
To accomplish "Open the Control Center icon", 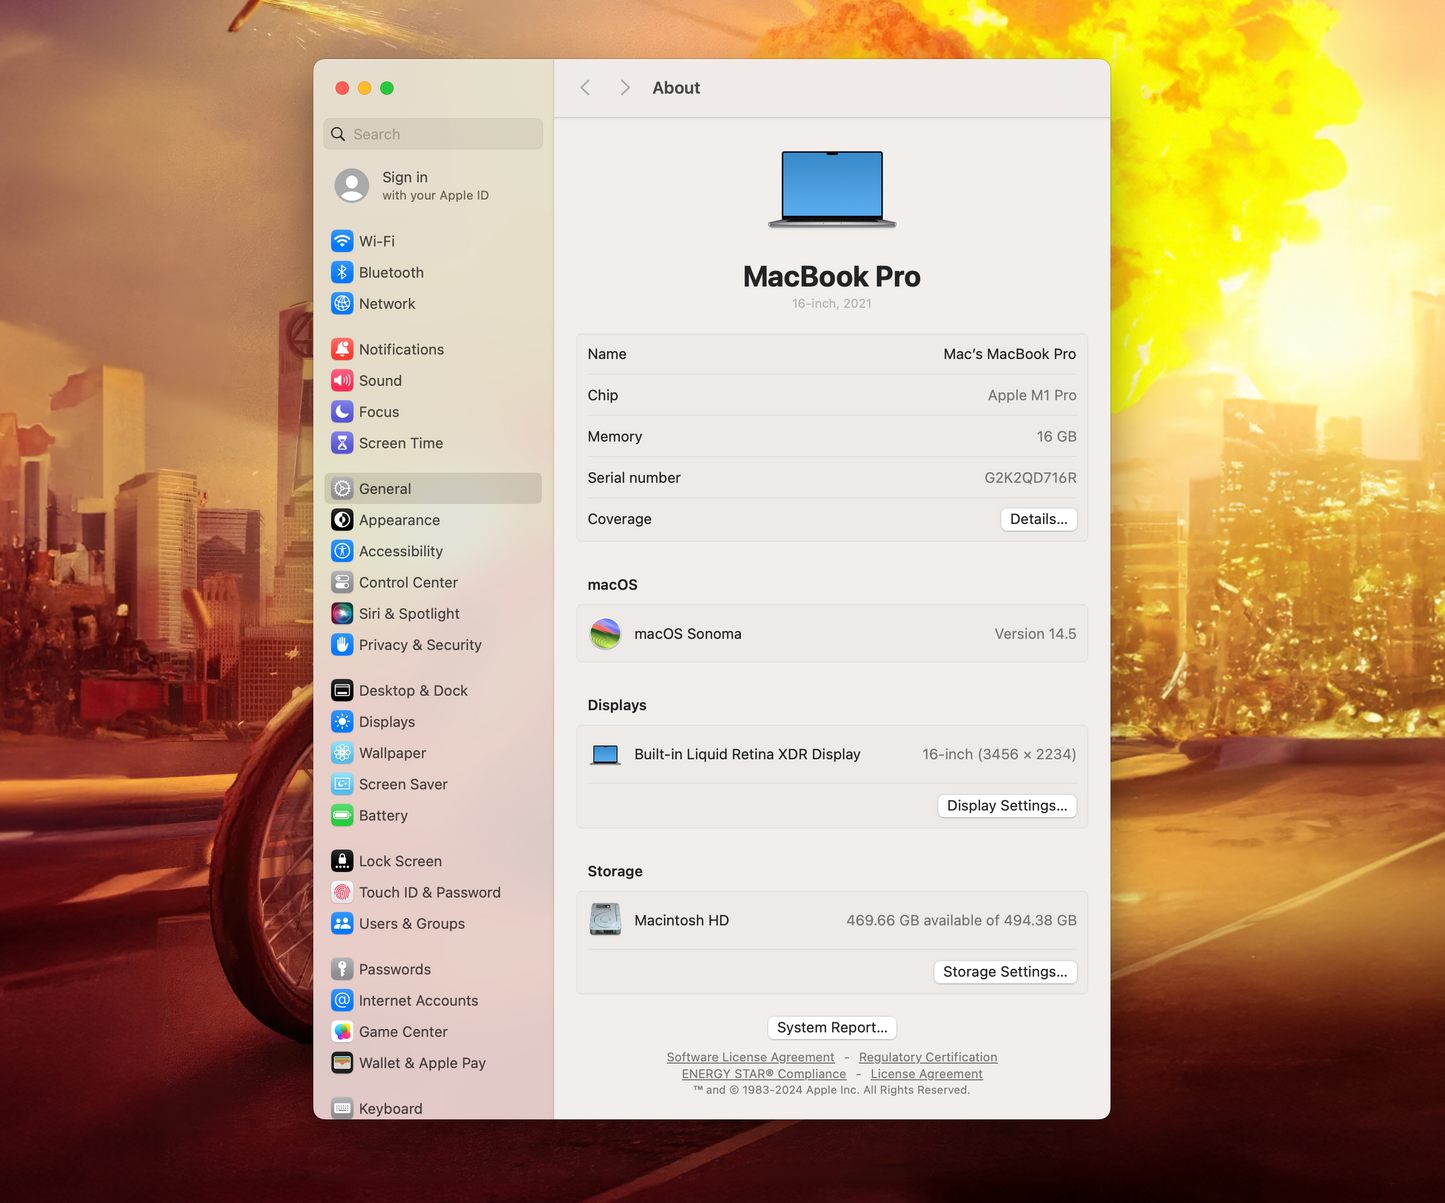I will (342, 582).
